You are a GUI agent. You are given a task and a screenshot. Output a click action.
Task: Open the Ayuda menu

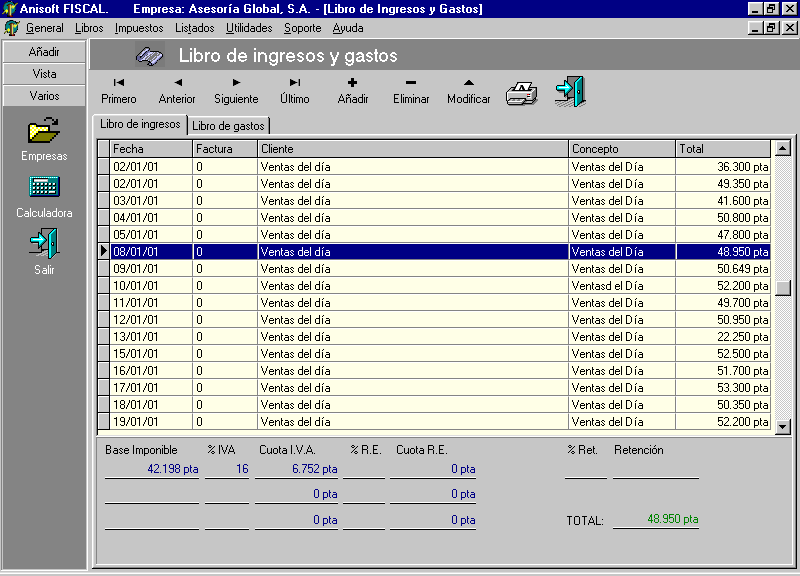348,28
